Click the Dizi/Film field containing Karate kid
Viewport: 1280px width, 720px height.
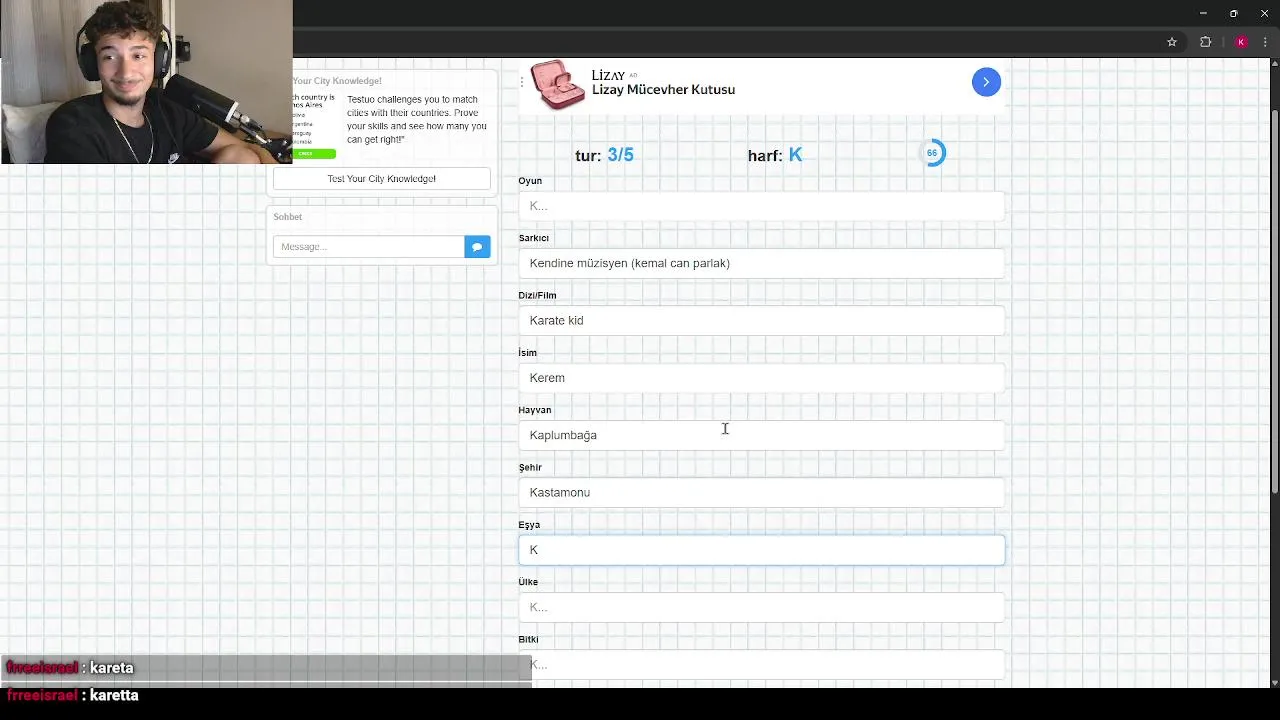[x=761, y=320]
